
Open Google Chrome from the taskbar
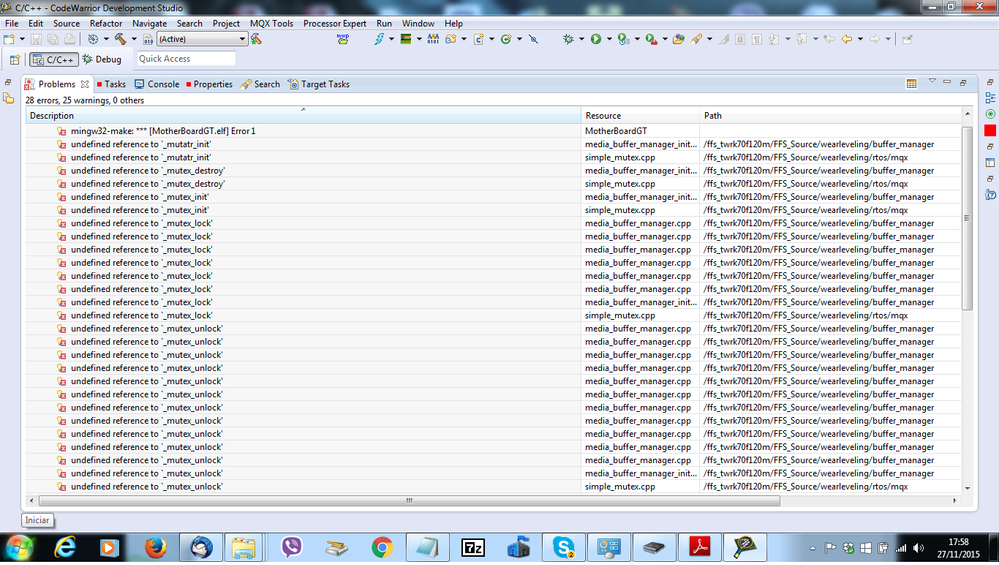click(x=382, y=548)
